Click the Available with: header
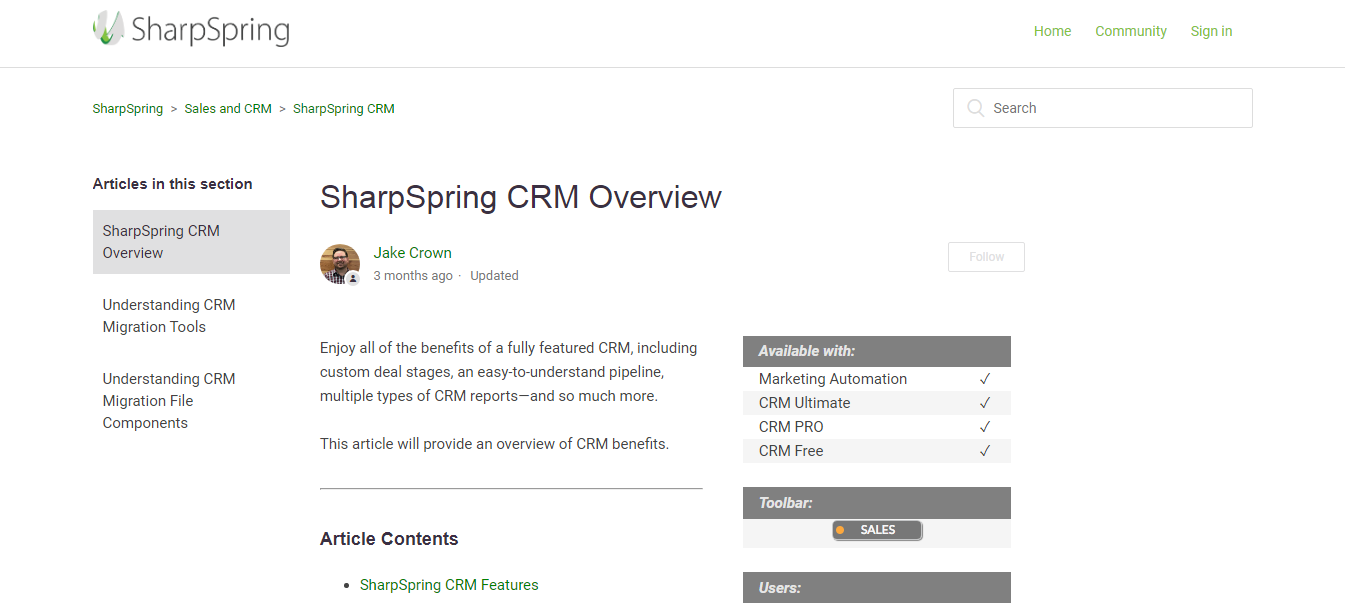 pyautogui.click(x=877, y=351)
